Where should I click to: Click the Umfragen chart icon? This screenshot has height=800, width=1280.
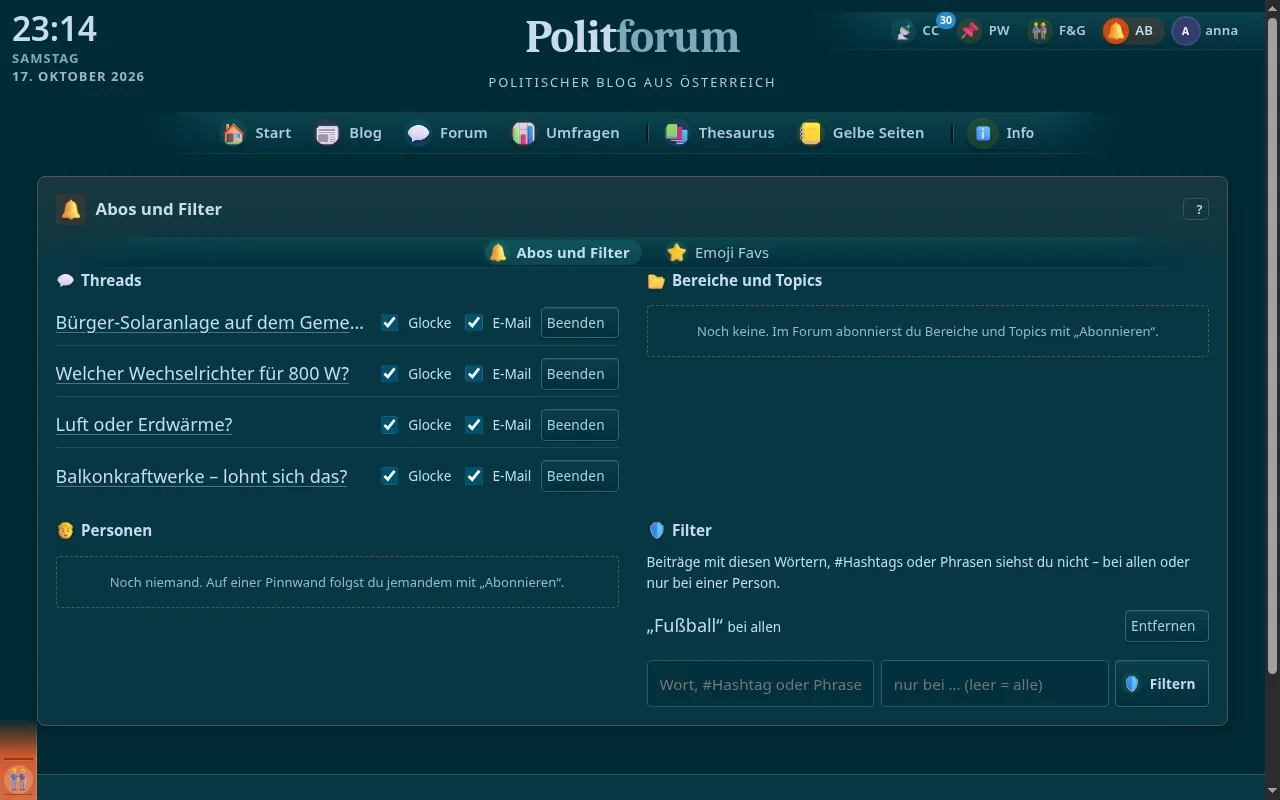[524, 133]
